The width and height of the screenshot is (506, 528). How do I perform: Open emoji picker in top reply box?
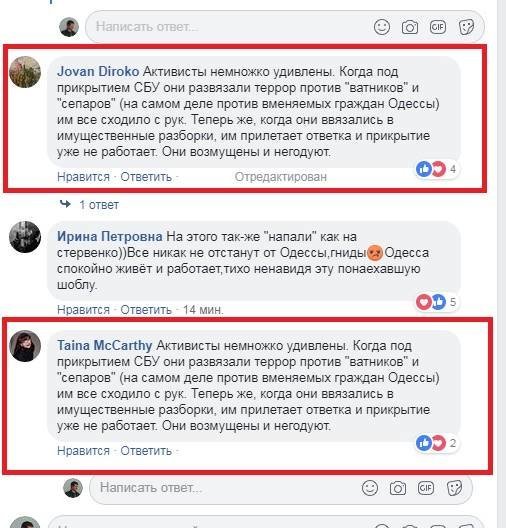(x=382, y=27)
